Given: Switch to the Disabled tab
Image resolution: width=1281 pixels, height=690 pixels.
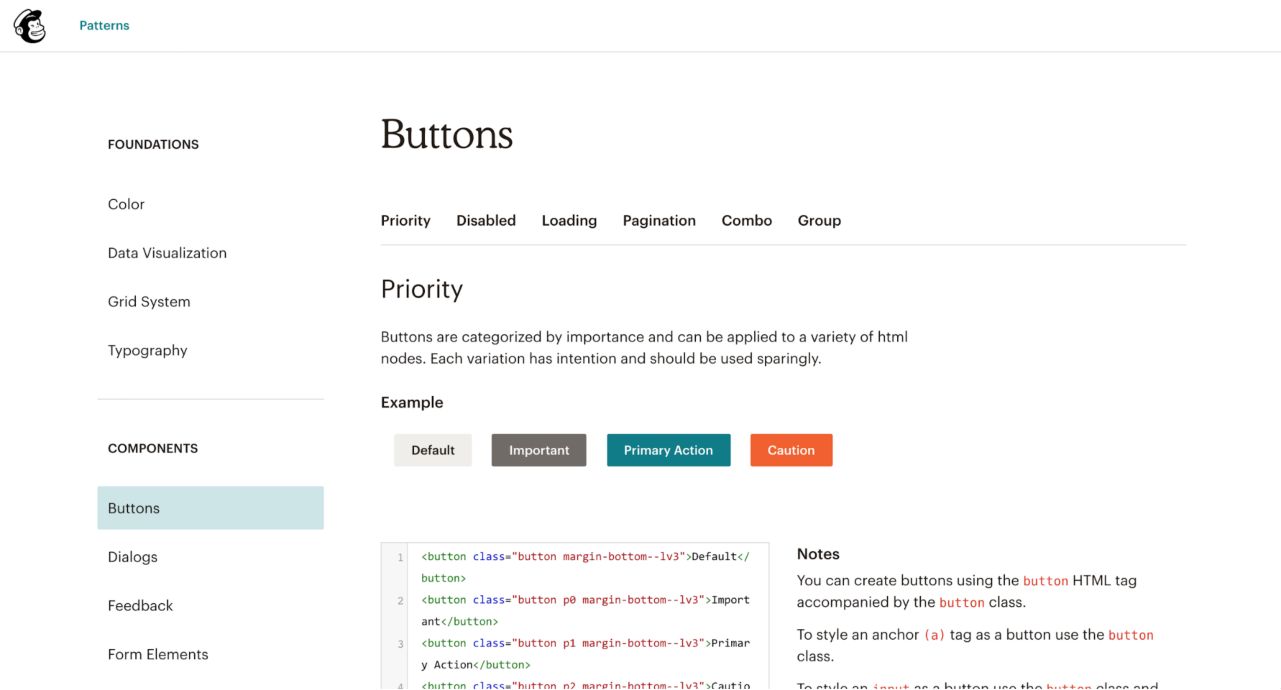Looking at the screenshot, I should coord(486,220).
